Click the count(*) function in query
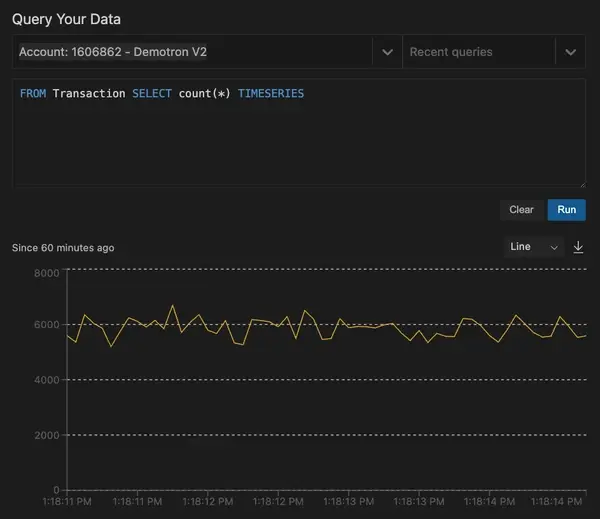This screenshot has width=600, height=519. [x=205, y=94]
